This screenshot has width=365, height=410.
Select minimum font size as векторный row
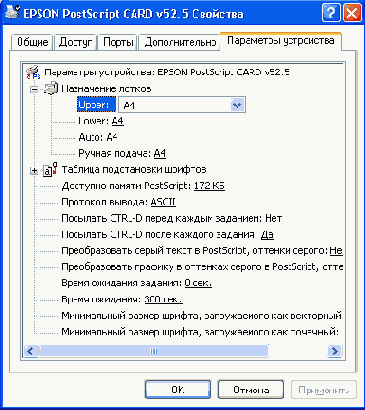(202, 316)
